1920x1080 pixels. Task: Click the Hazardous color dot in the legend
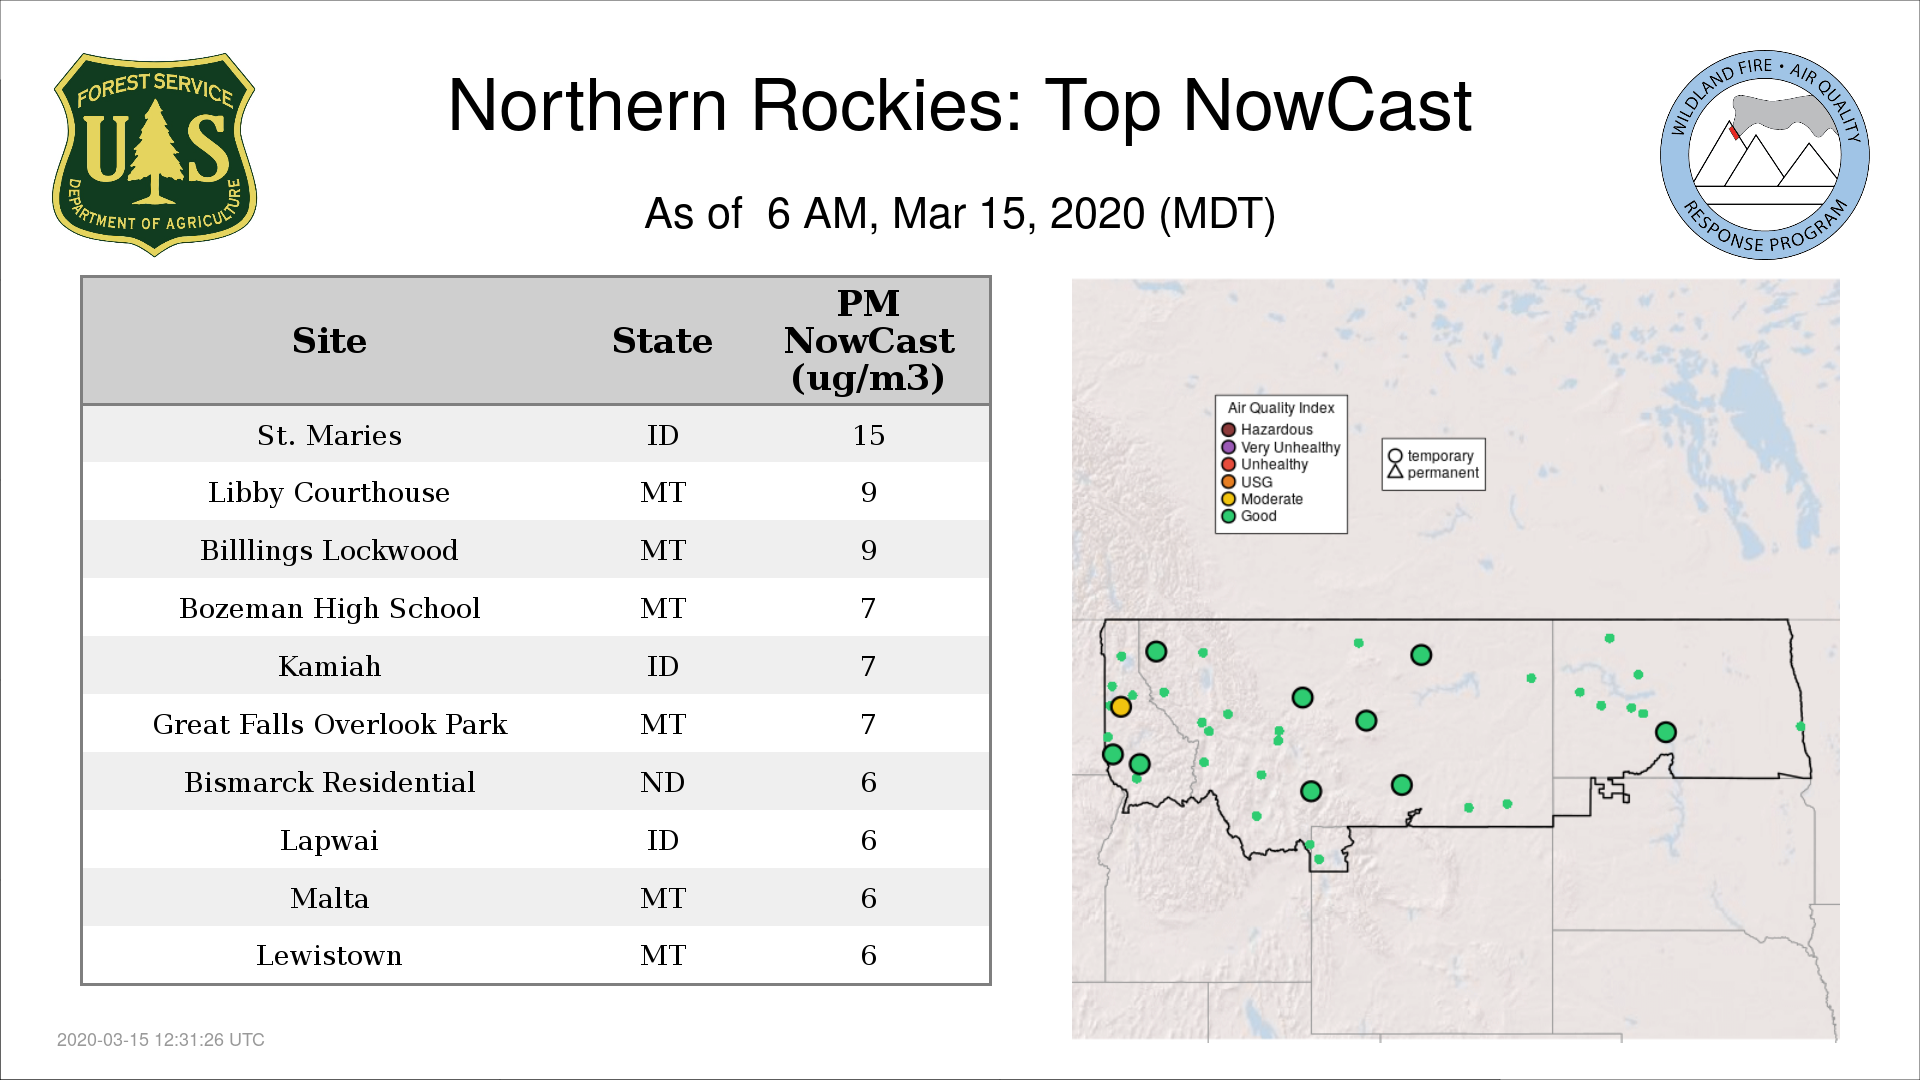tap(1229, 430)
